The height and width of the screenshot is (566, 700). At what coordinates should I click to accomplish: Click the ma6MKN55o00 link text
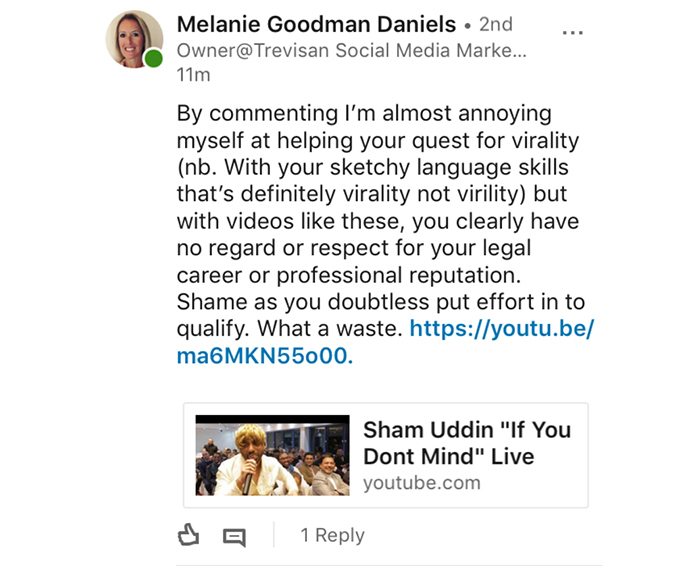click(265, 356)
